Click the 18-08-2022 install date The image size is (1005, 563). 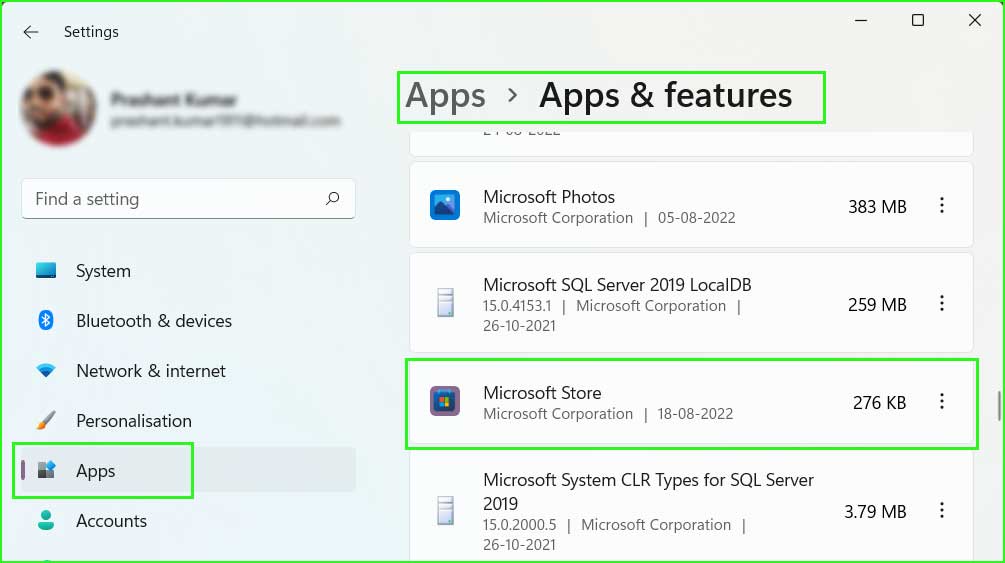coord(695,414)
